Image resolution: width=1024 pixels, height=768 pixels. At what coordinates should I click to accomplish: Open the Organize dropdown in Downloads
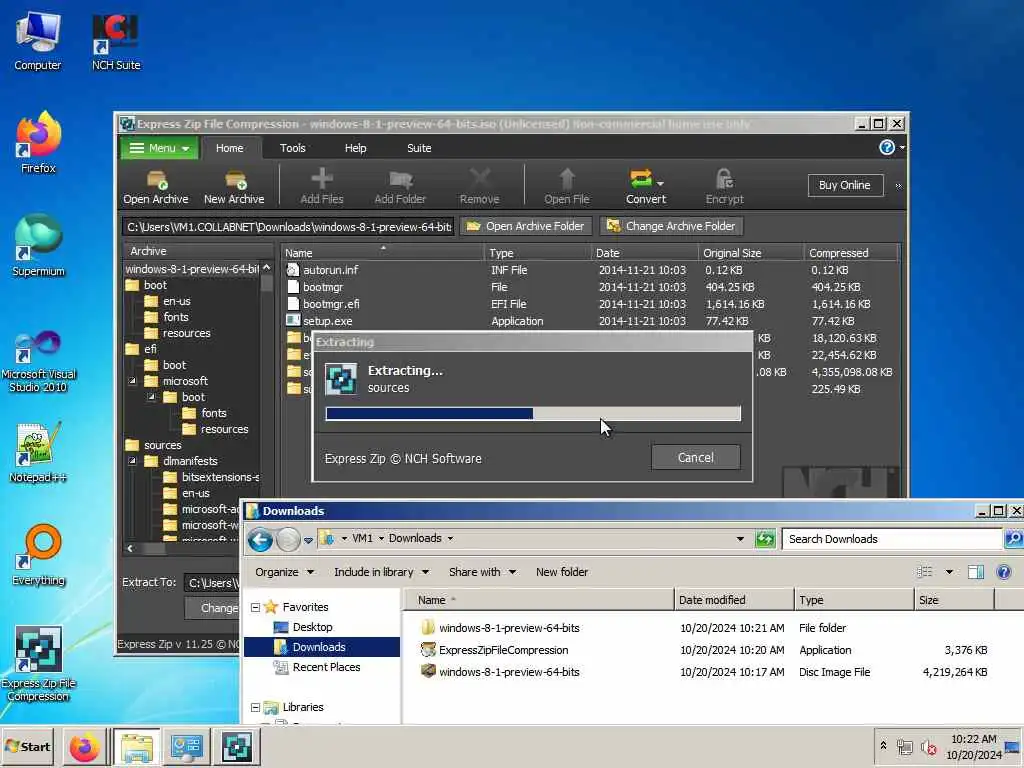tap(285, 572)
